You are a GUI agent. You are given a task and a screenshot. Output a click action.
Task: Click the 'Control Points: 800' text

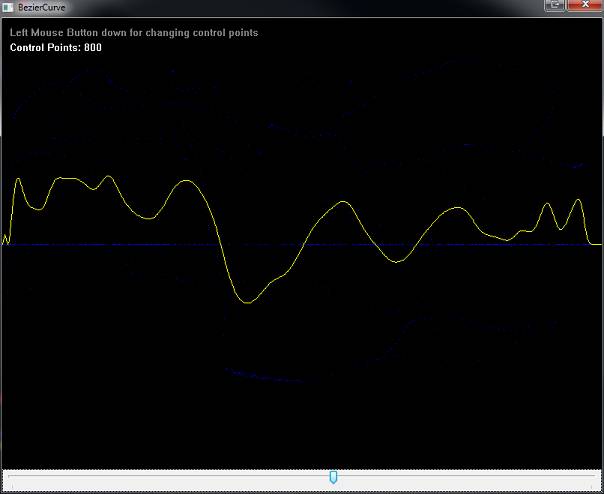tap(56, 47)
